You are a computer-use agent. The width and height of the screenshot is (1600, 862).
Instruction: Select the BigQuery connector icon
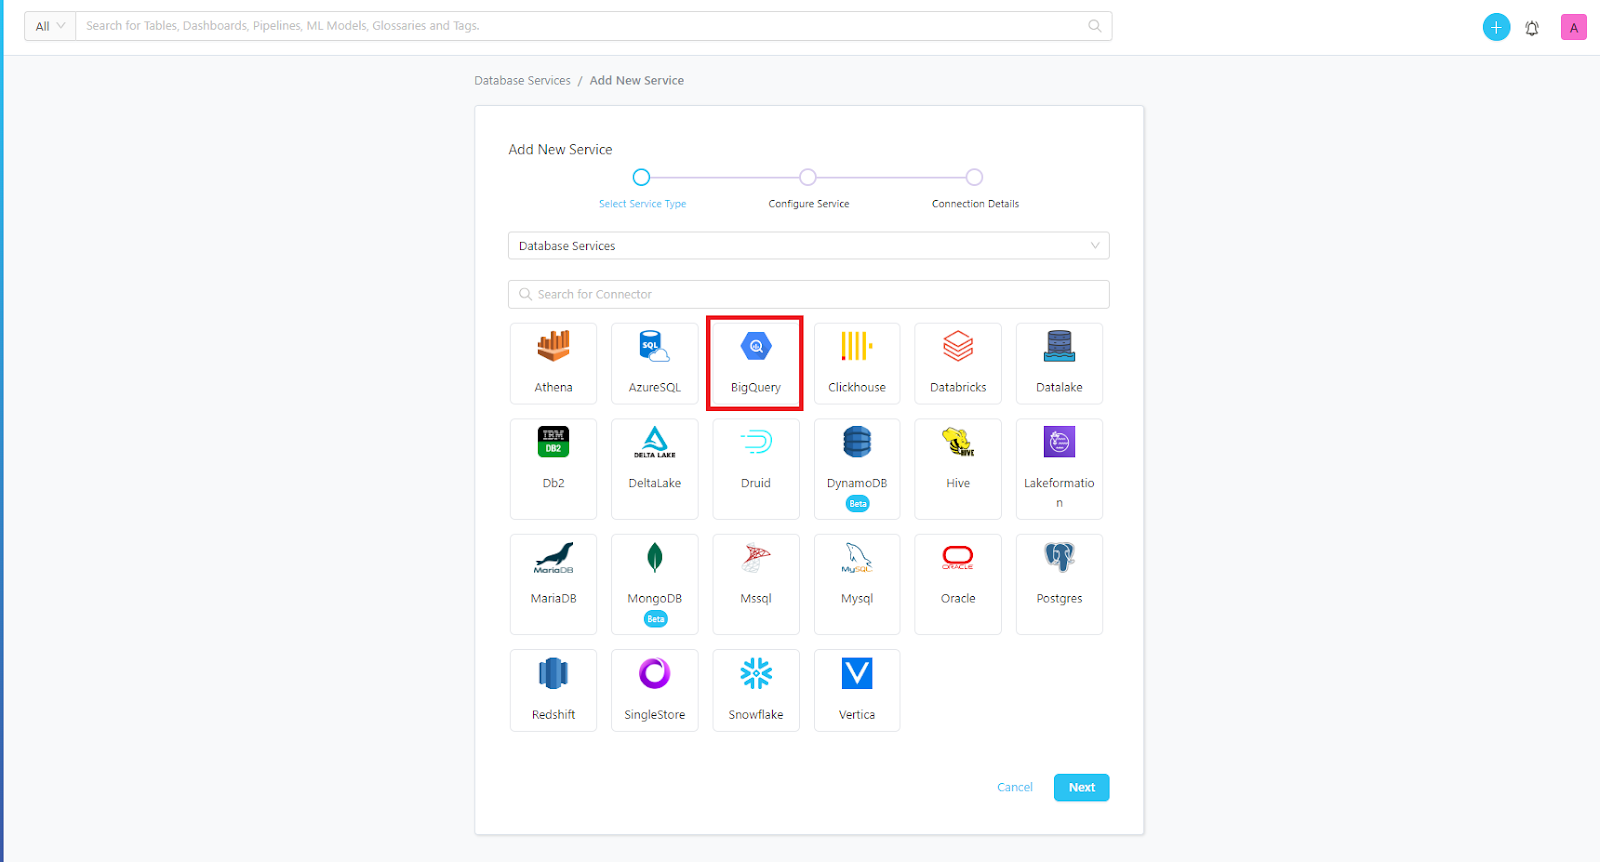pos(755,348)
